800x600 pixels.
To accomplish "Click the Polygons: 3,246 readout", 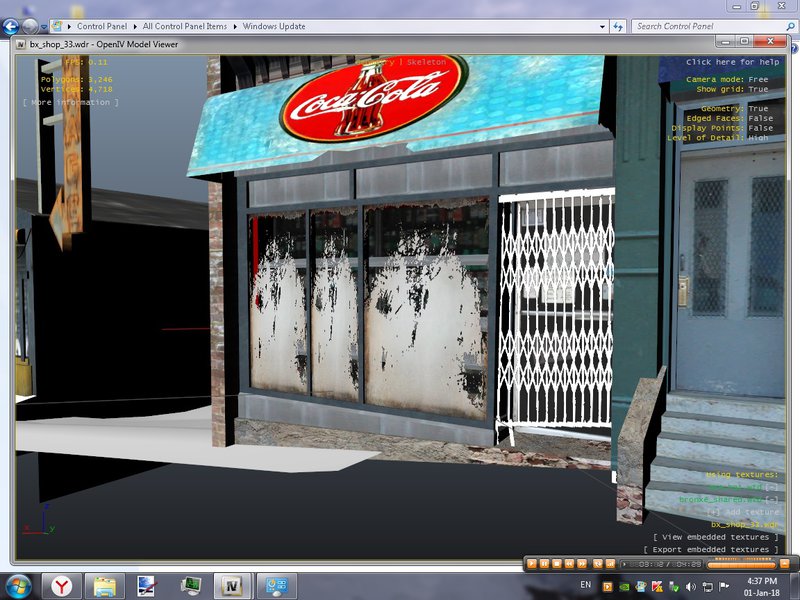I will [77, 79].
